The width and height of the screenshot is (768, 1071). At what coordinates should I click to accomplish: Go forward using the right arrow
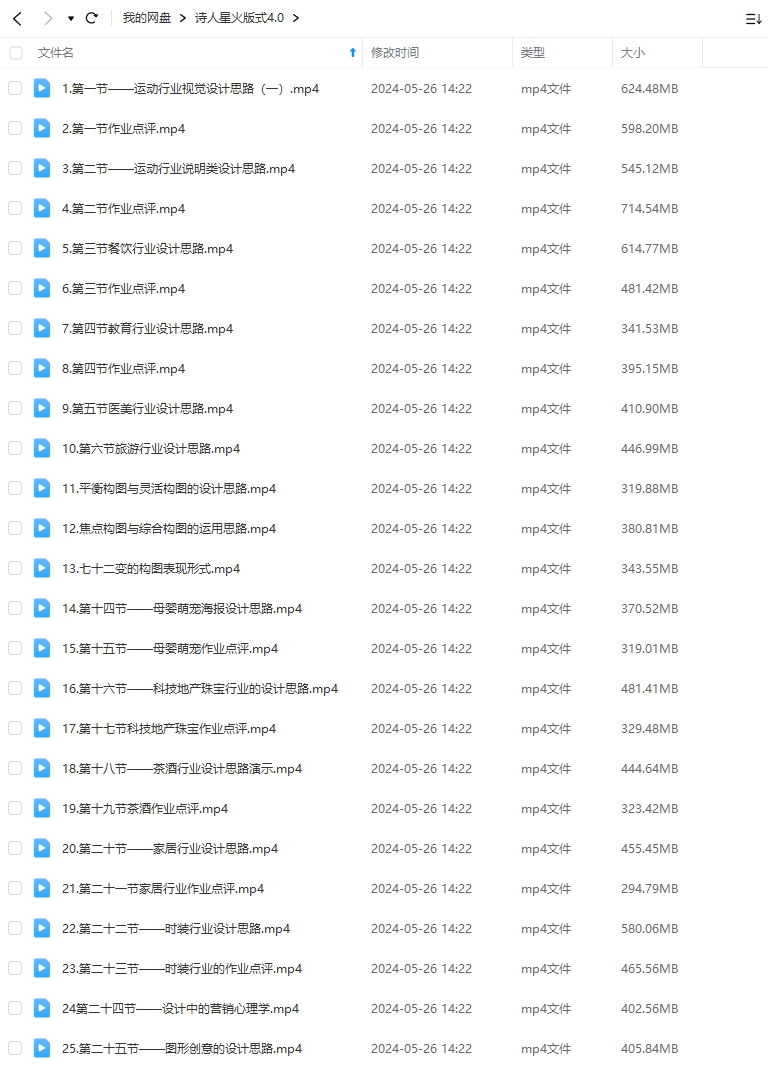pyautogui.click(x=48, y=18)
